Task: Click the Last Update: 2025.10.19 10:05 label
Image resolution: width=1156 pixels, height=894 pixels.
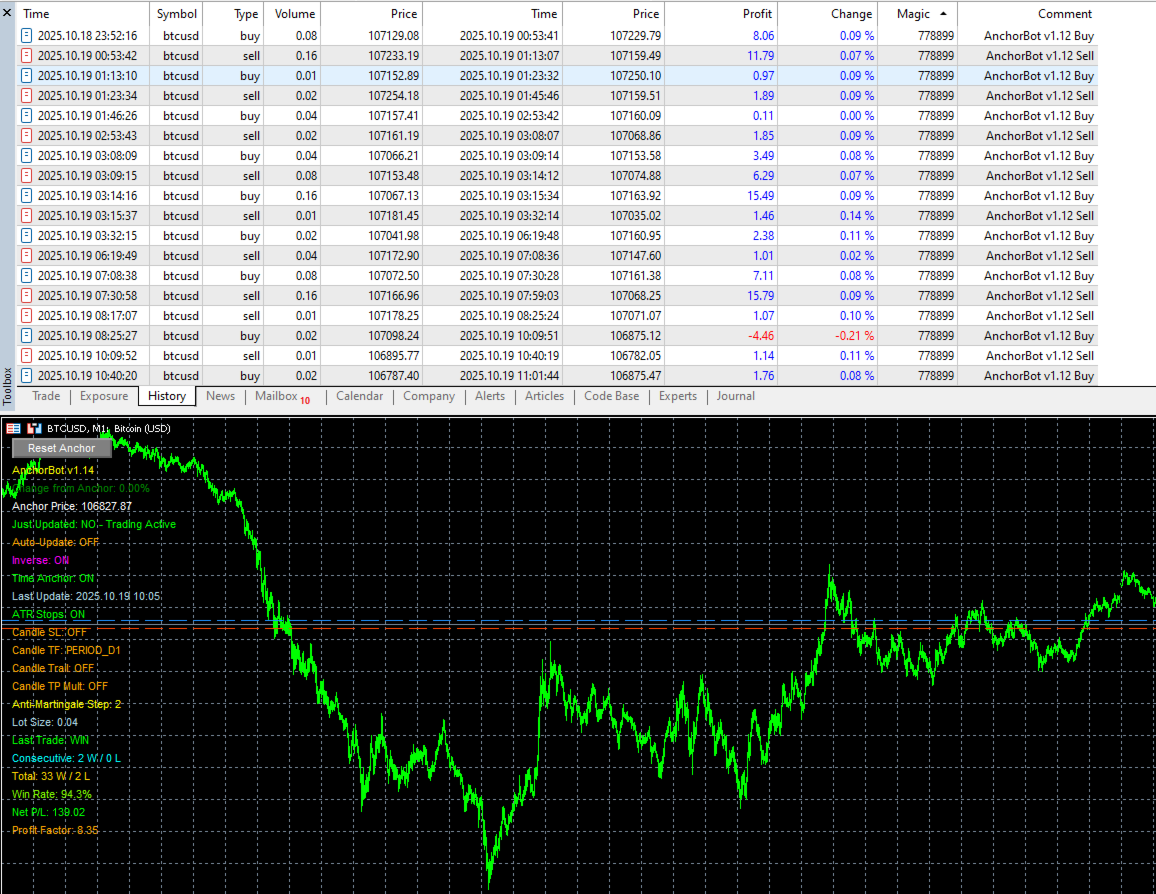Action: [x=86, y=596]
